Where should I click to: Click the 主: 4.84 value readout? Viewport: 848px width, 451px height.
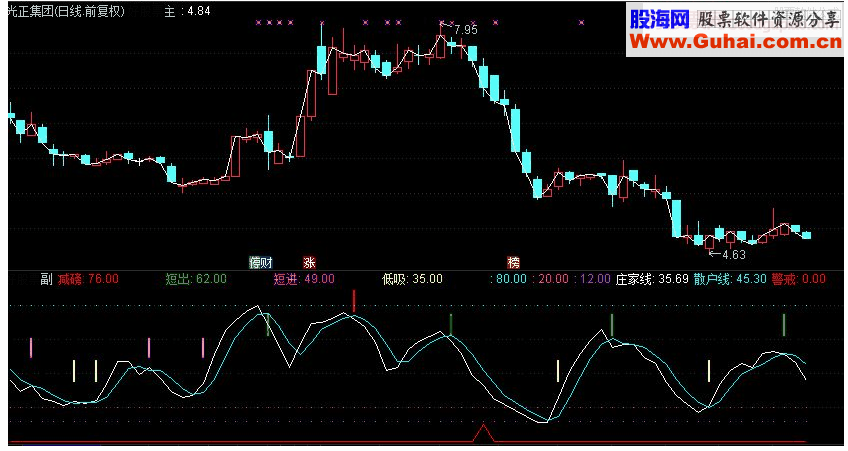(x=187, y=11)
